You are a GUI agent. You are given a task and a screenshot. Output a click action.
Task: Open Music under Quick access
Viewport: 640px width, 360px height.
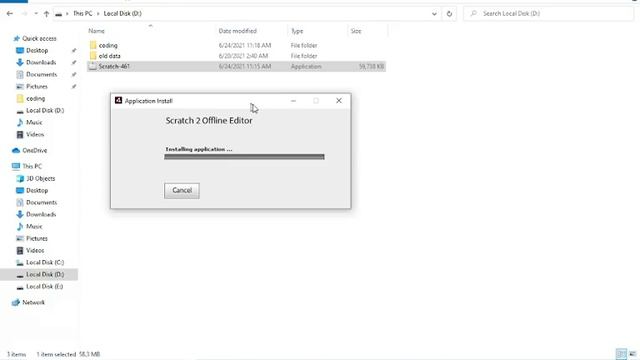tap(34, 122)
